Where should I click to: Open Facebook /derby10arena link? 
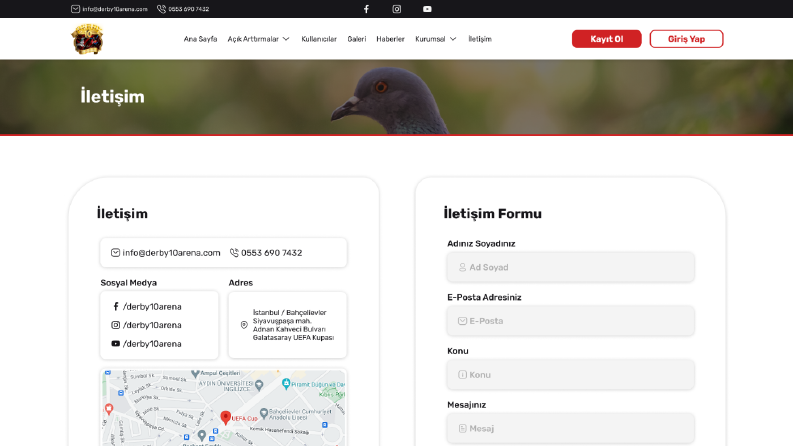(x=152, y=306)
